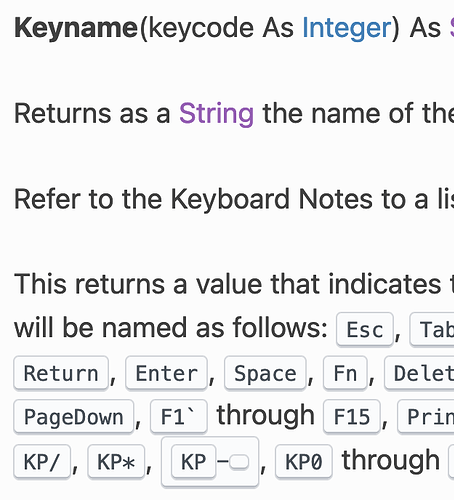The width and height of the screenshot is (454, 500).
Task: Click the bold Keyname function heading
Action: tap(76, 29)
